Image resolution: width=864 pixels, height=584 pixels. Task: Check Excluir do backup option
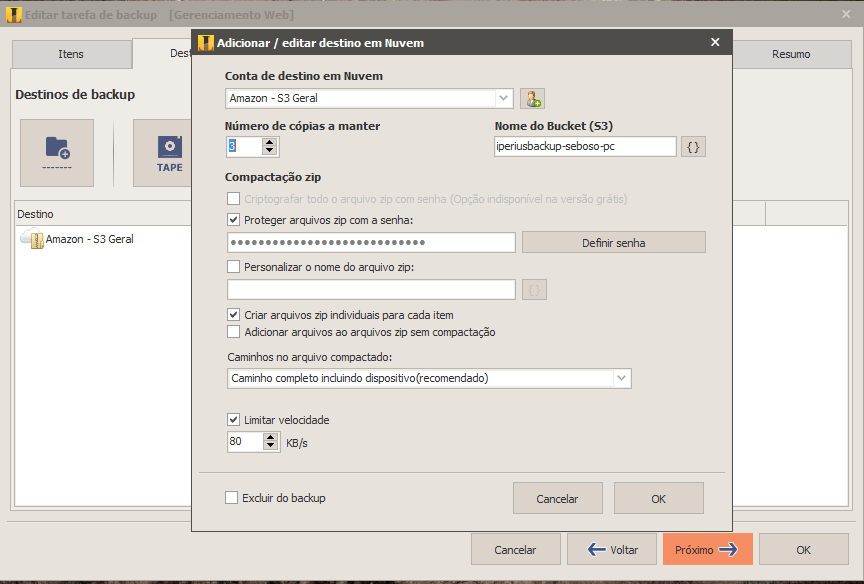click(231, 498)
